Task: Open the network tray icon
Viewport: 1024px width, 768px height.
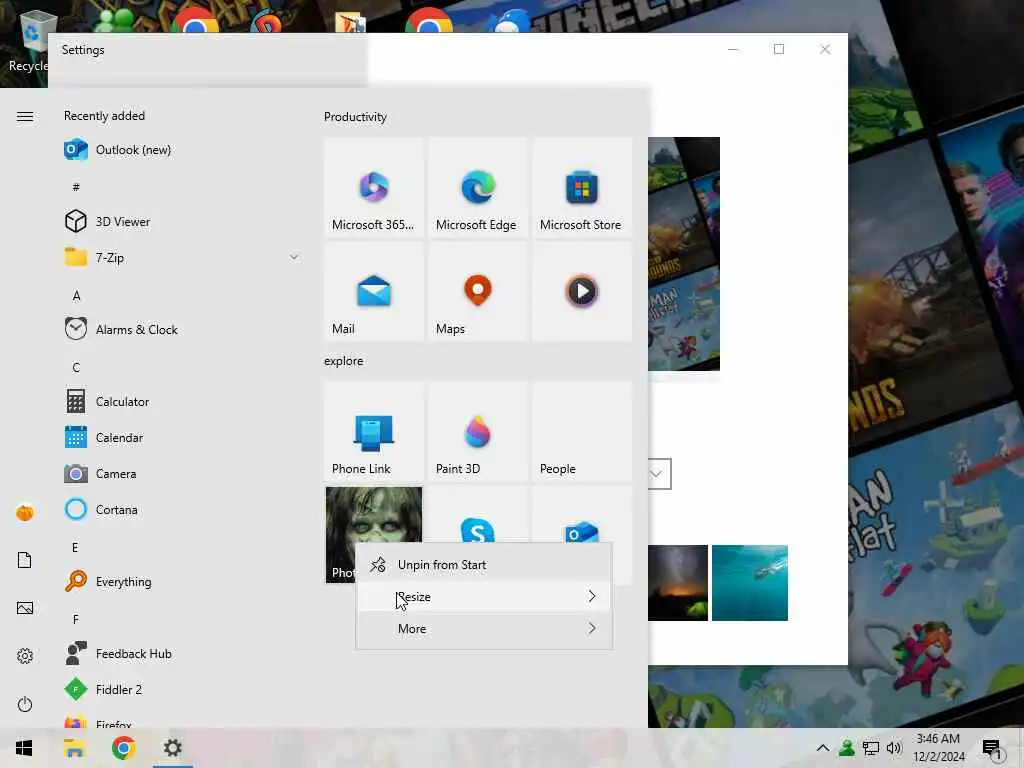Action: [x=871, y=748]
